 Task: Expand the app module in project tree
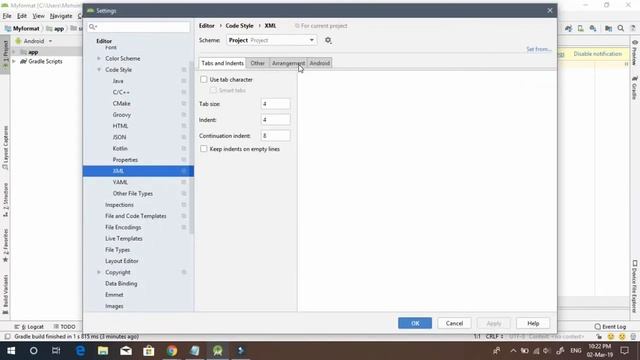coord(14,52)
